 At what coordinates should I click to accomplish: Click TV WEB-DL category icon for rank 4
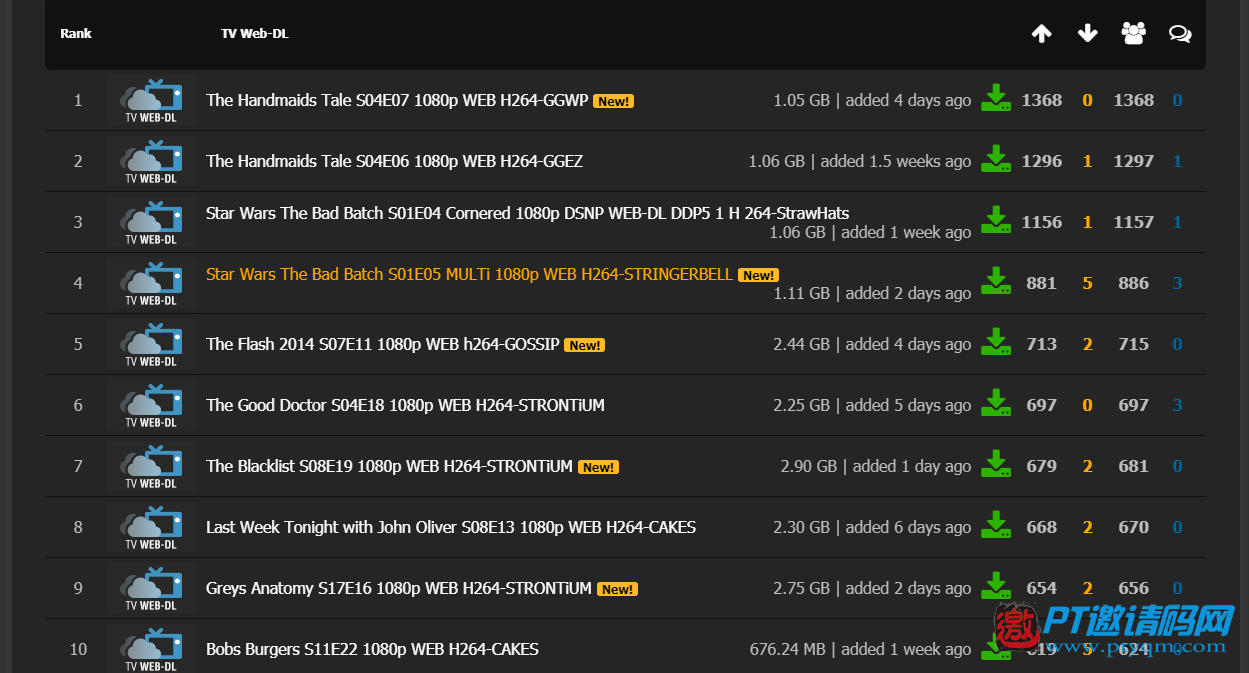pyautogui.click(x=151, y=284)
